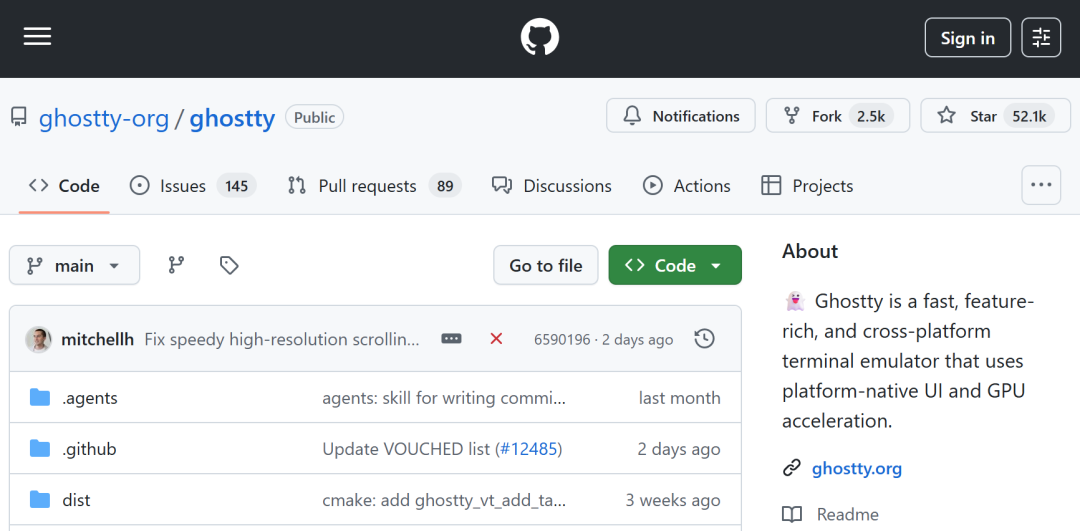Viewport: 1080px width, 531px height.
Task: Open additional navigation options three-dot menu
Action: (x=1041, y=185)
